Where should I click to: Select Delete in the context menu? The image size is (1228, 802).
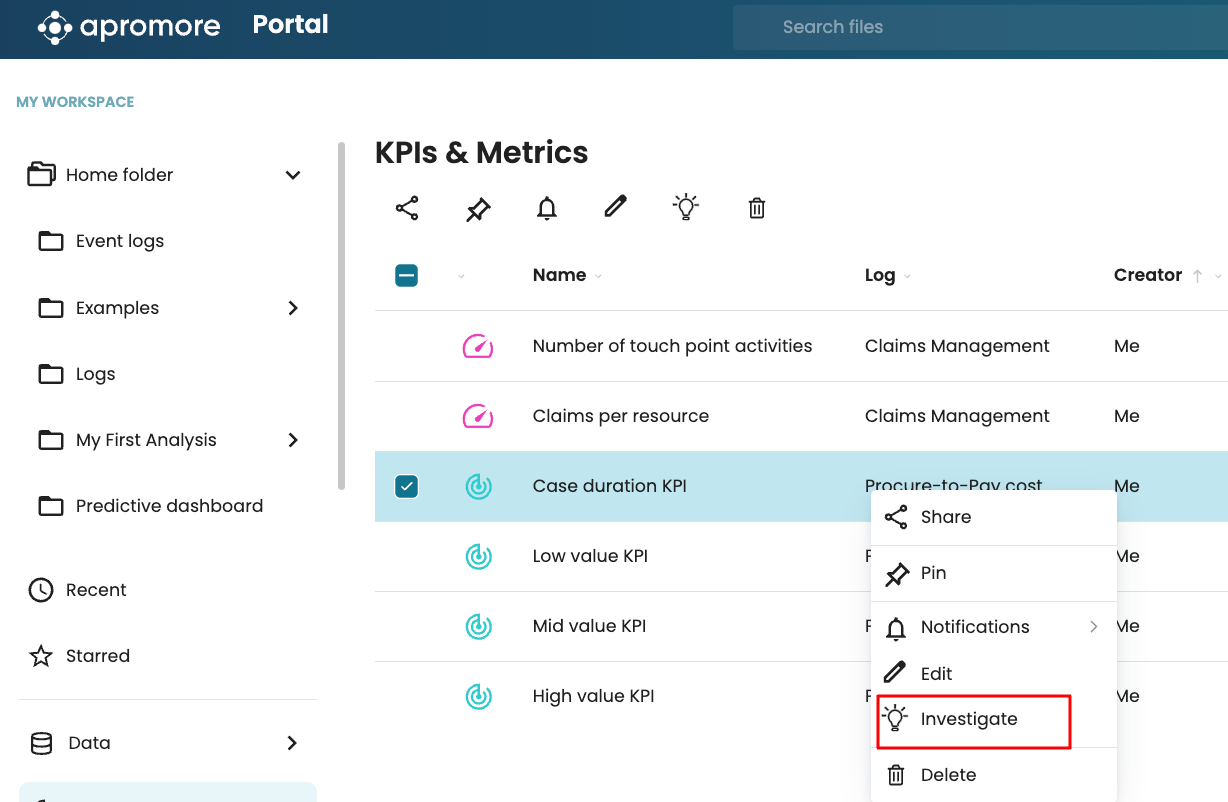tap(948, 775)
